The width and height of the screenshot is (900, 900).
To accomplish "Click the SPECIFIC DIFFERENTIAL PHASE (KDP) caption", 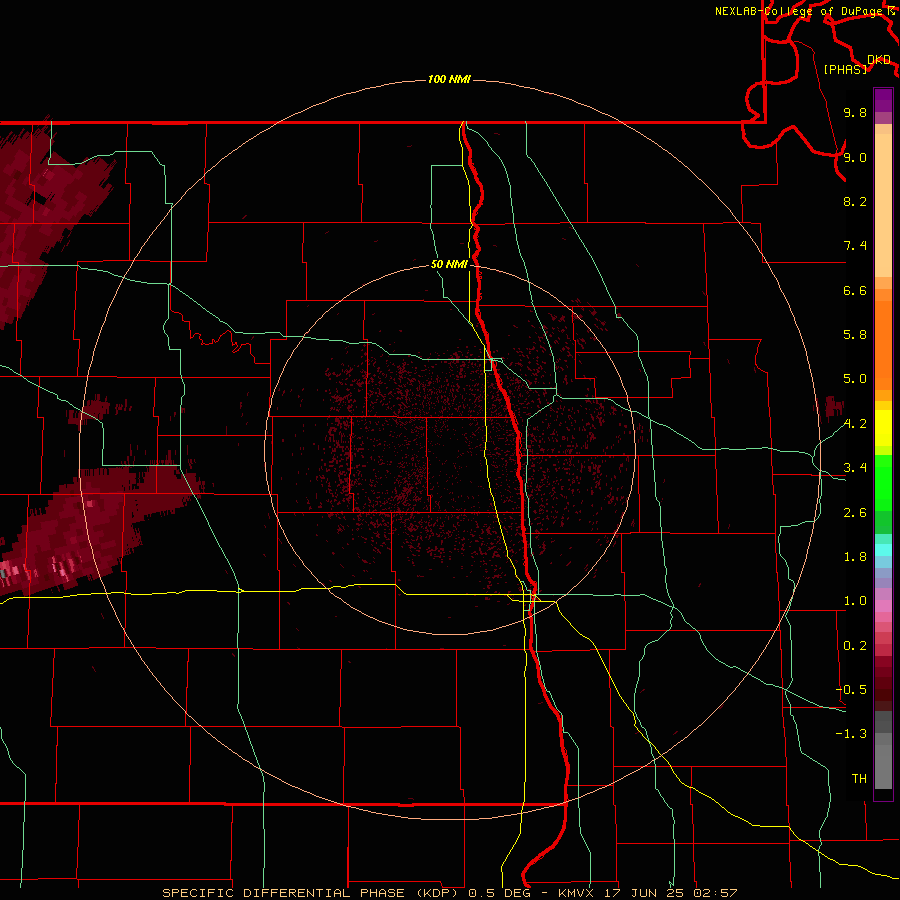I will point(310,893).
